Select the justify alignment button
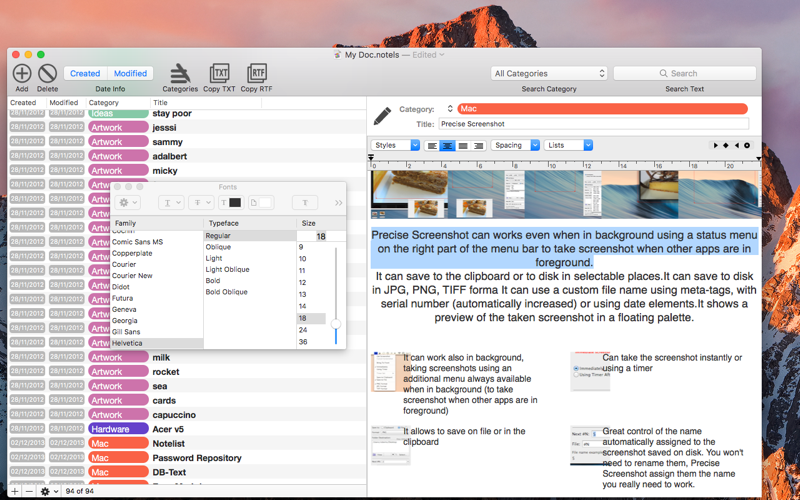 (x=463, y=145)
